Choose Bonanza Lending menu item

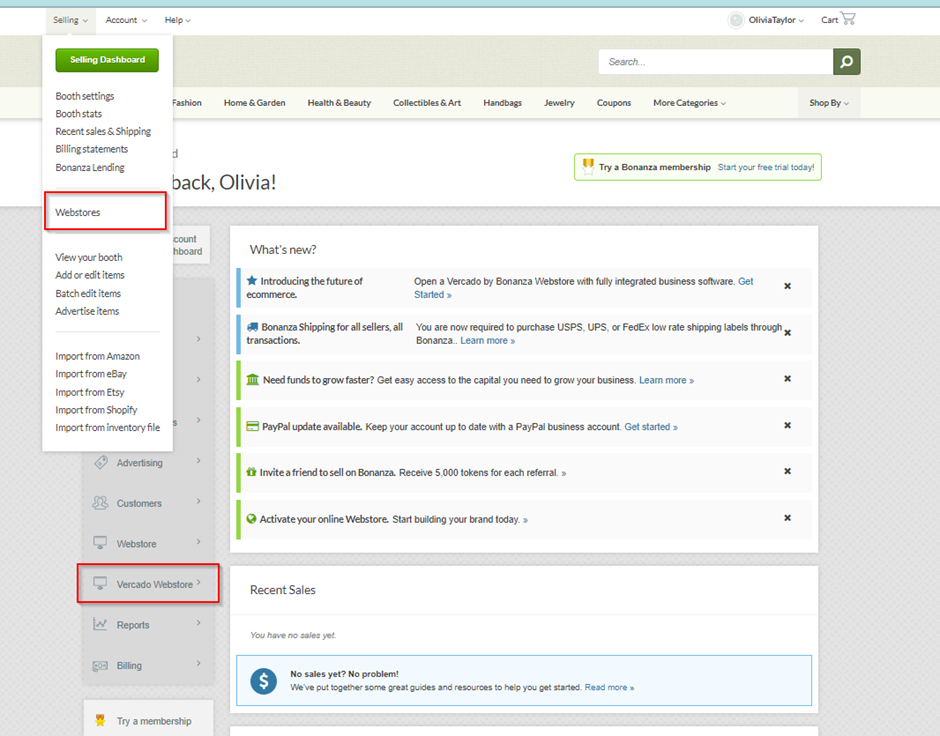(x=90, y=167)
